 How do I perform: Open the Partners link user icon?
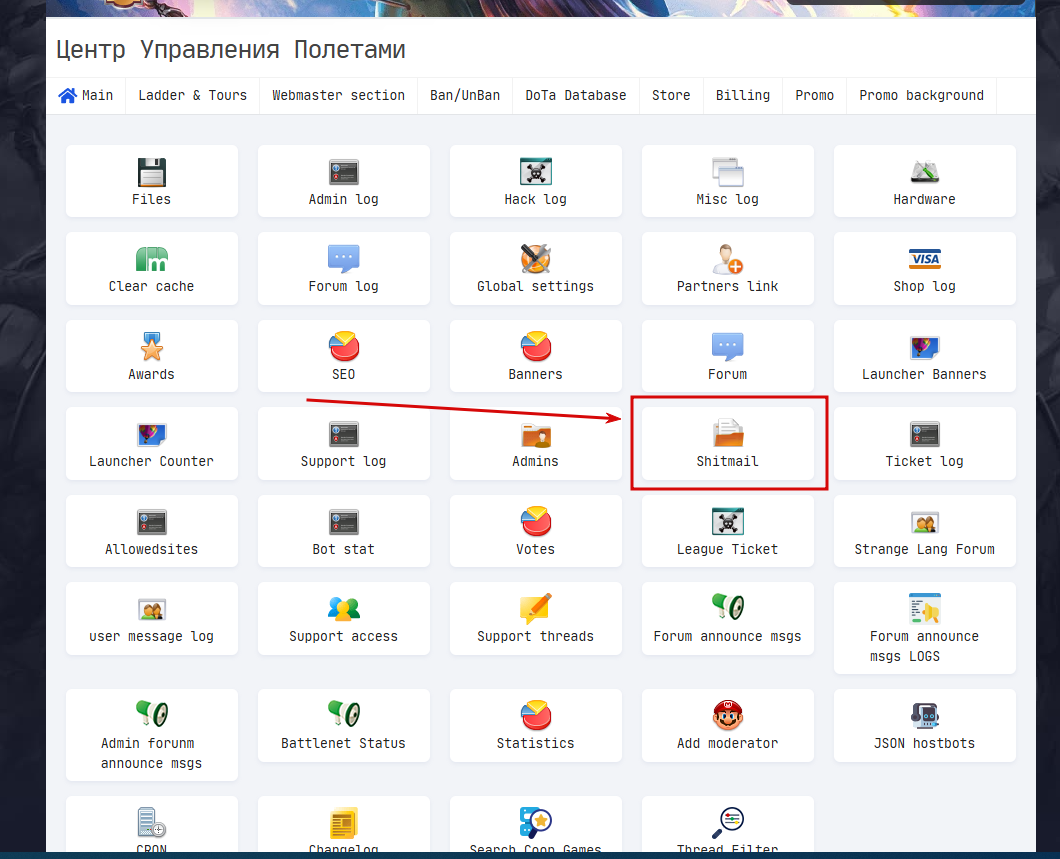point(727,259)
